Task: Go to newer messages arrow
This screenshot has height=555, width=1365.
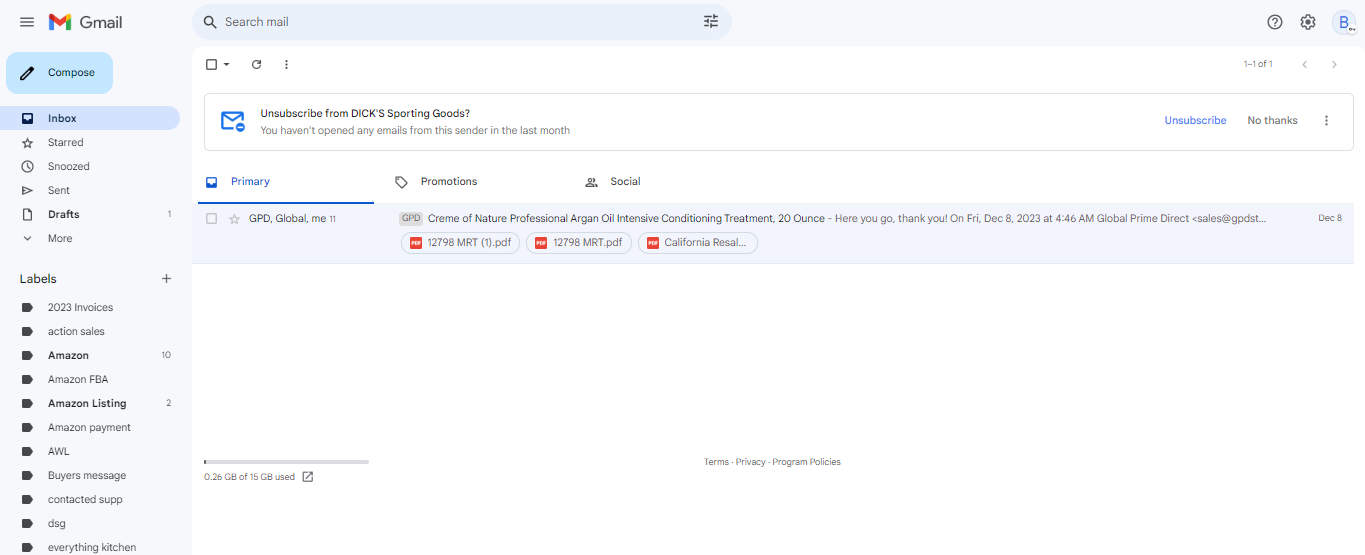Action: click(1304, 64)
